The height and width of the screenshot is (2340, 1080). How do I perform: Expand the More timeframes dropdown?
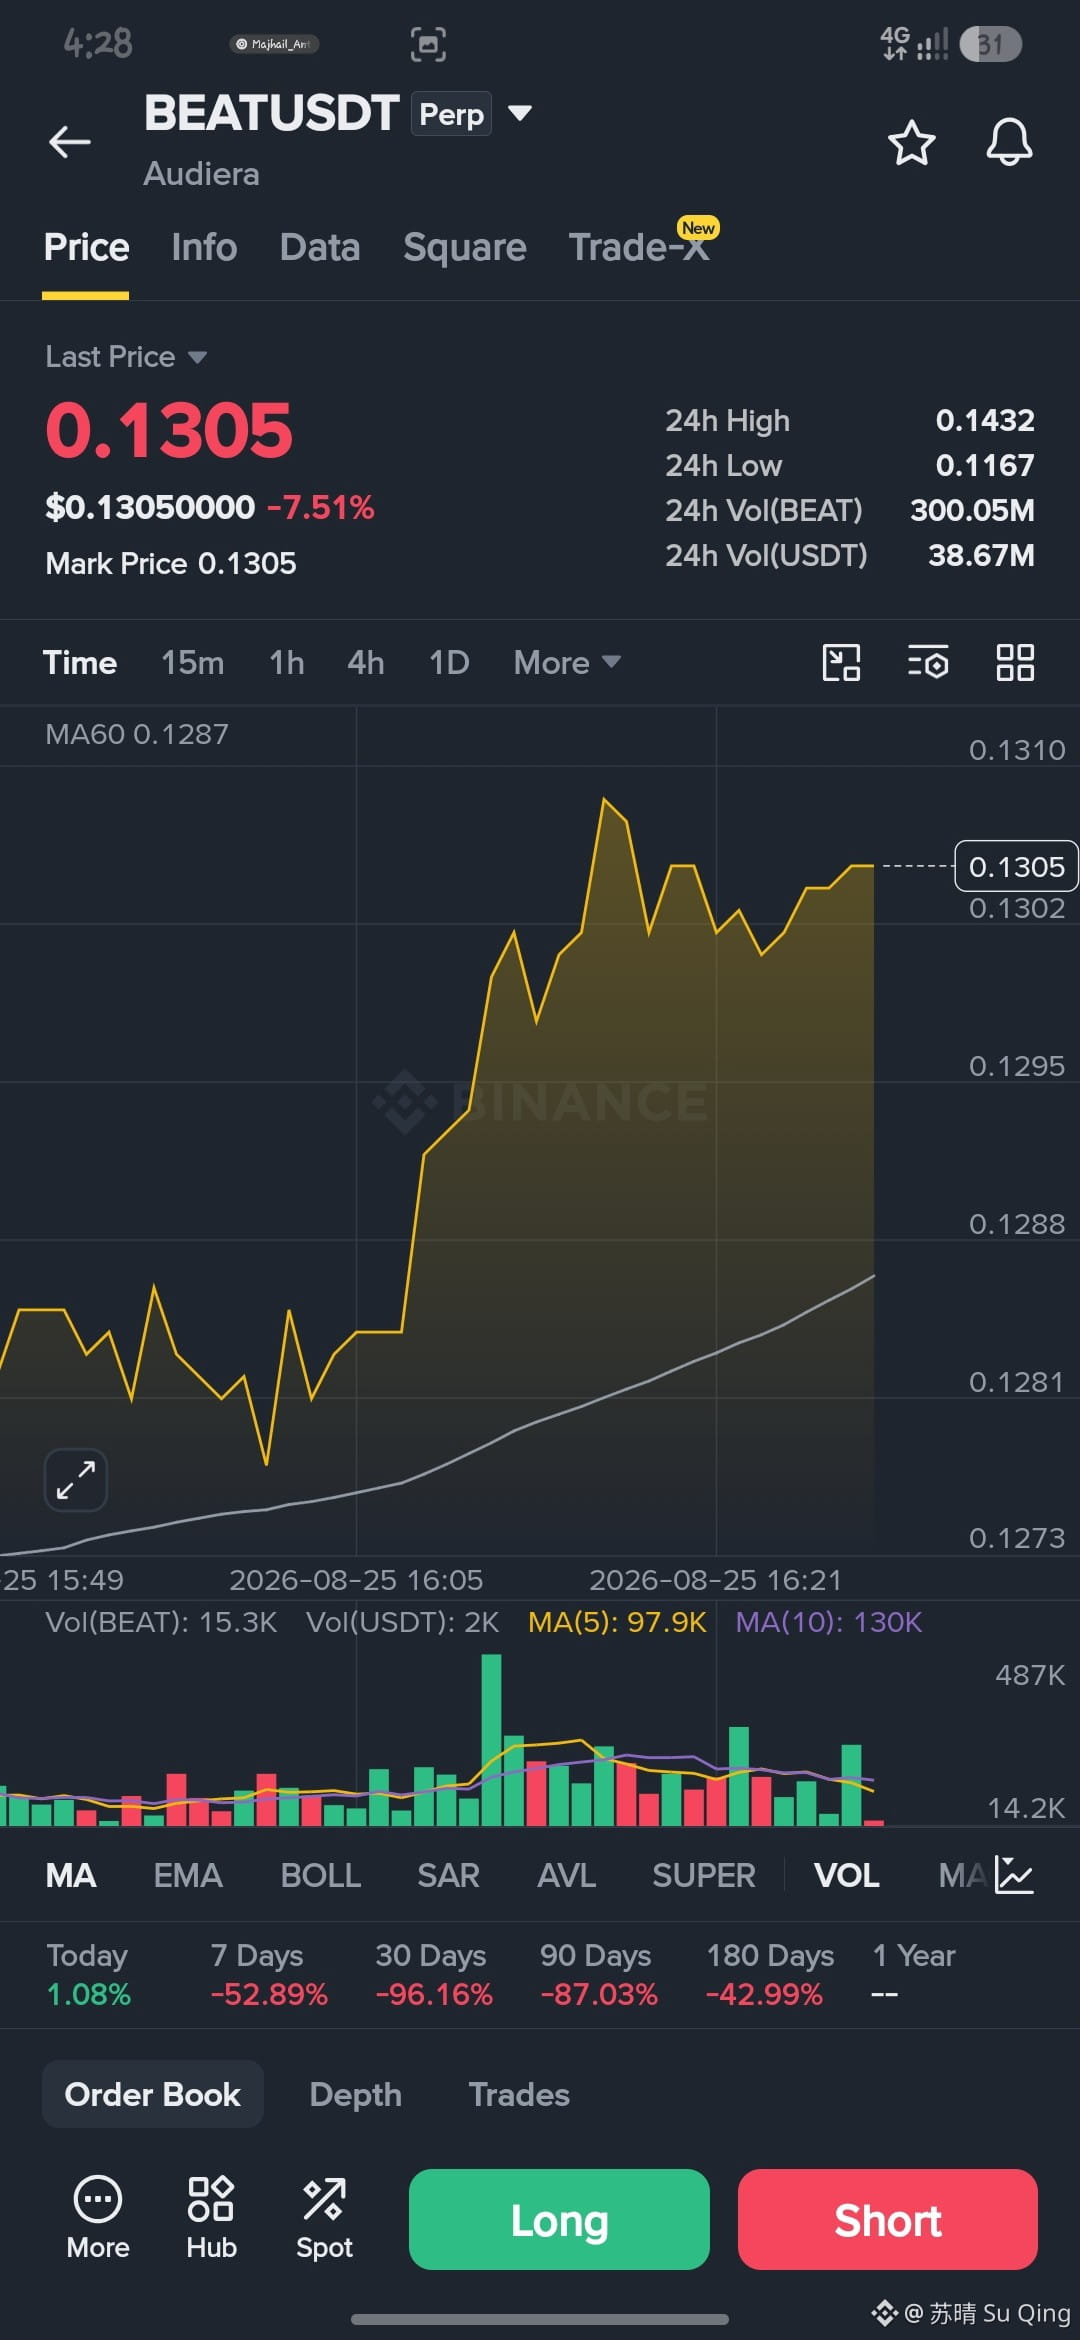567,662
